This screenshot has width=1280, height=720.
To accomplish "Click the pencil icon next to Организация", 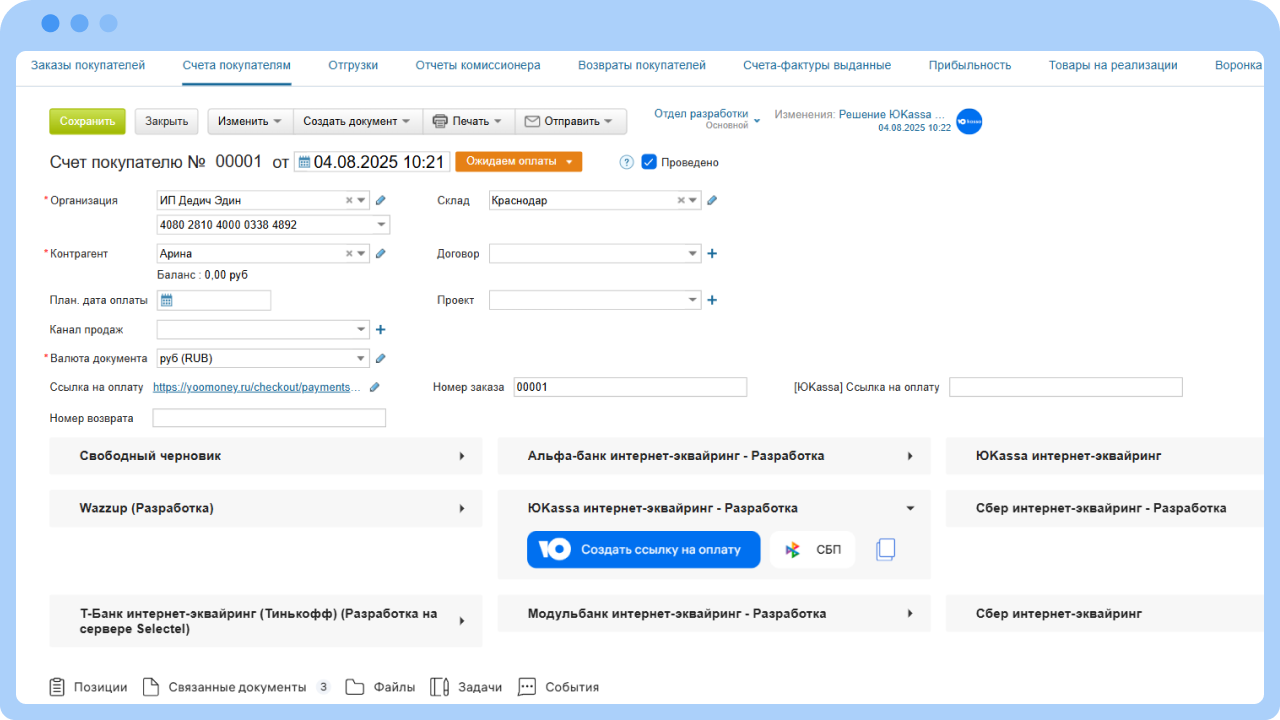I will 380,200.
